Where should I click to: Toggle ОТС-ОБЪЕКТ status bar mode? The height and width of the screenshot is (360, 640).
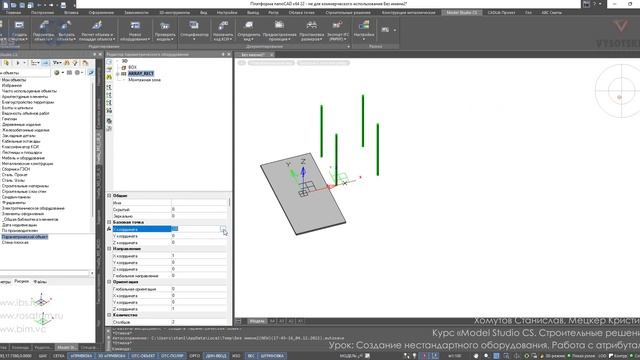pos(144,356)
